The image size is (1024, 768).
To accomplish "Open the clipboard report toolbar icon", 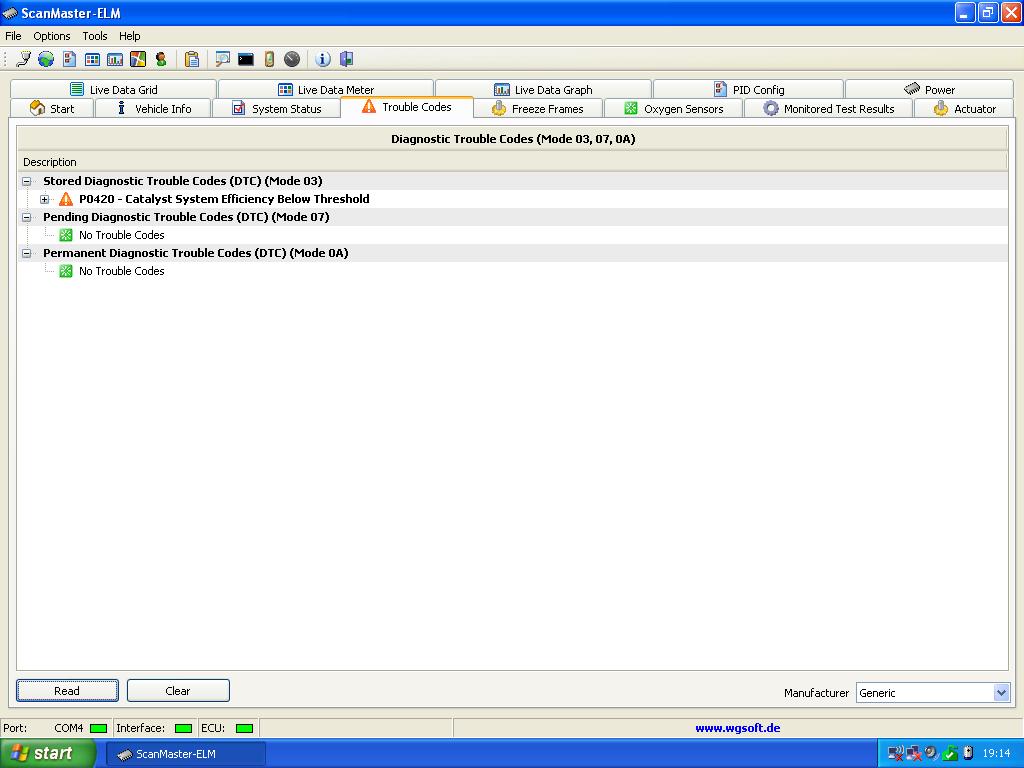I will click(x=191, y=59).
